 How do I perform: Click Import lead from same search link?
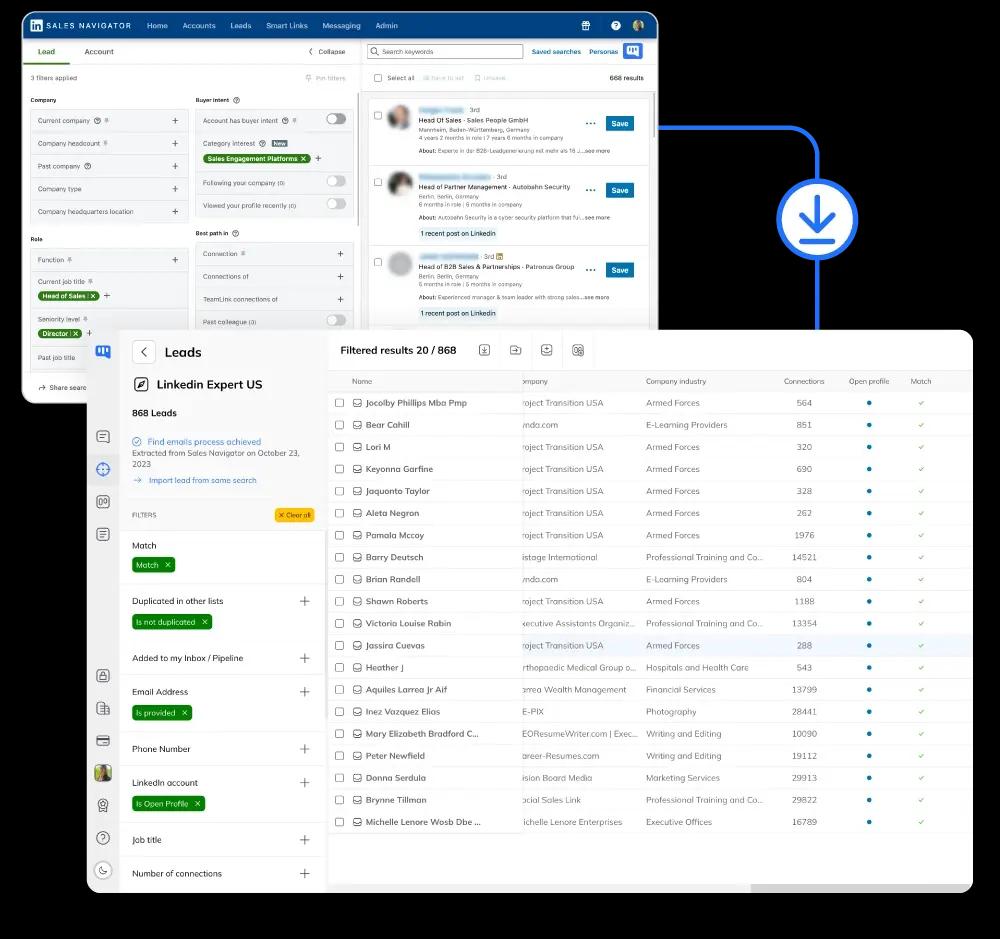202,480
